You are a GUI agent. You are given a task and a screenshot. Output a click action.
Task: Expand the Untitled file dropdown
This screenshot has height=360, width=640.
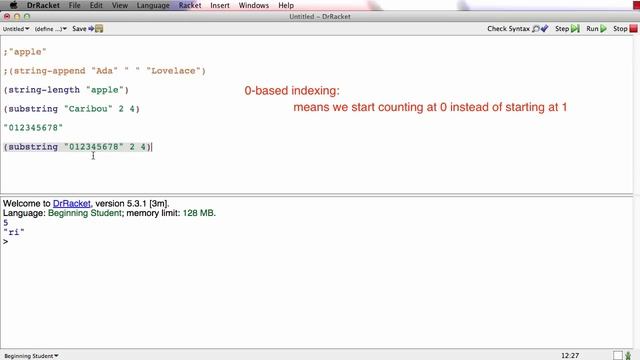click(x=16, y=29)
